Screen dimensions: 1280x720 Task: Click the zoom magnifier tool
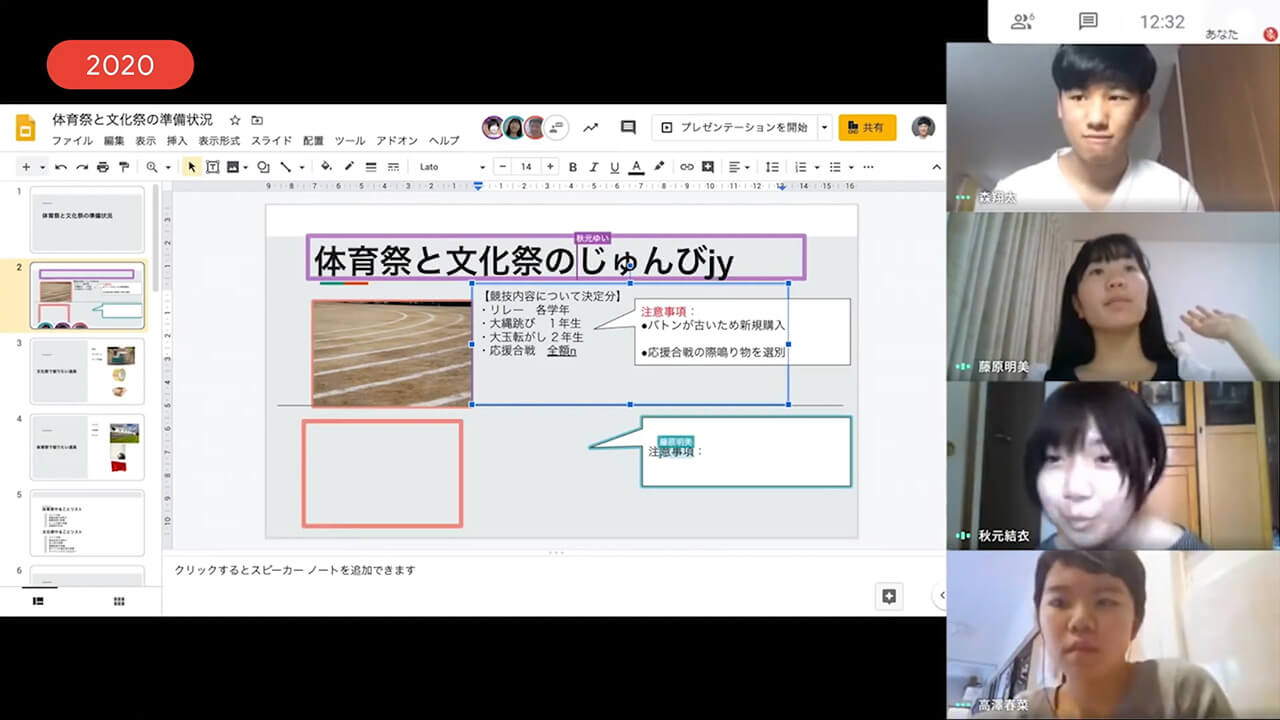[152, 167]
